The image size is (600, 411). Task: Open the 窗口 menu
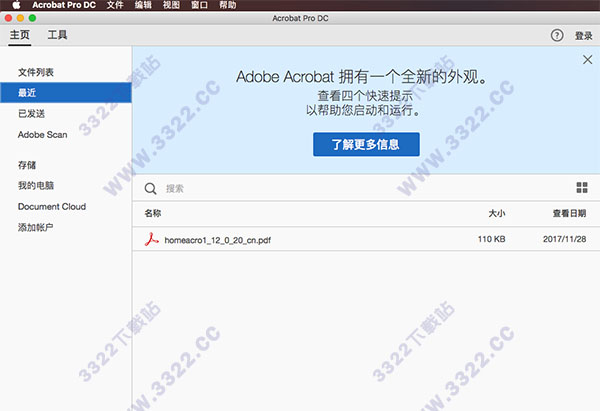pyautogui.click(x=199, y=5)
